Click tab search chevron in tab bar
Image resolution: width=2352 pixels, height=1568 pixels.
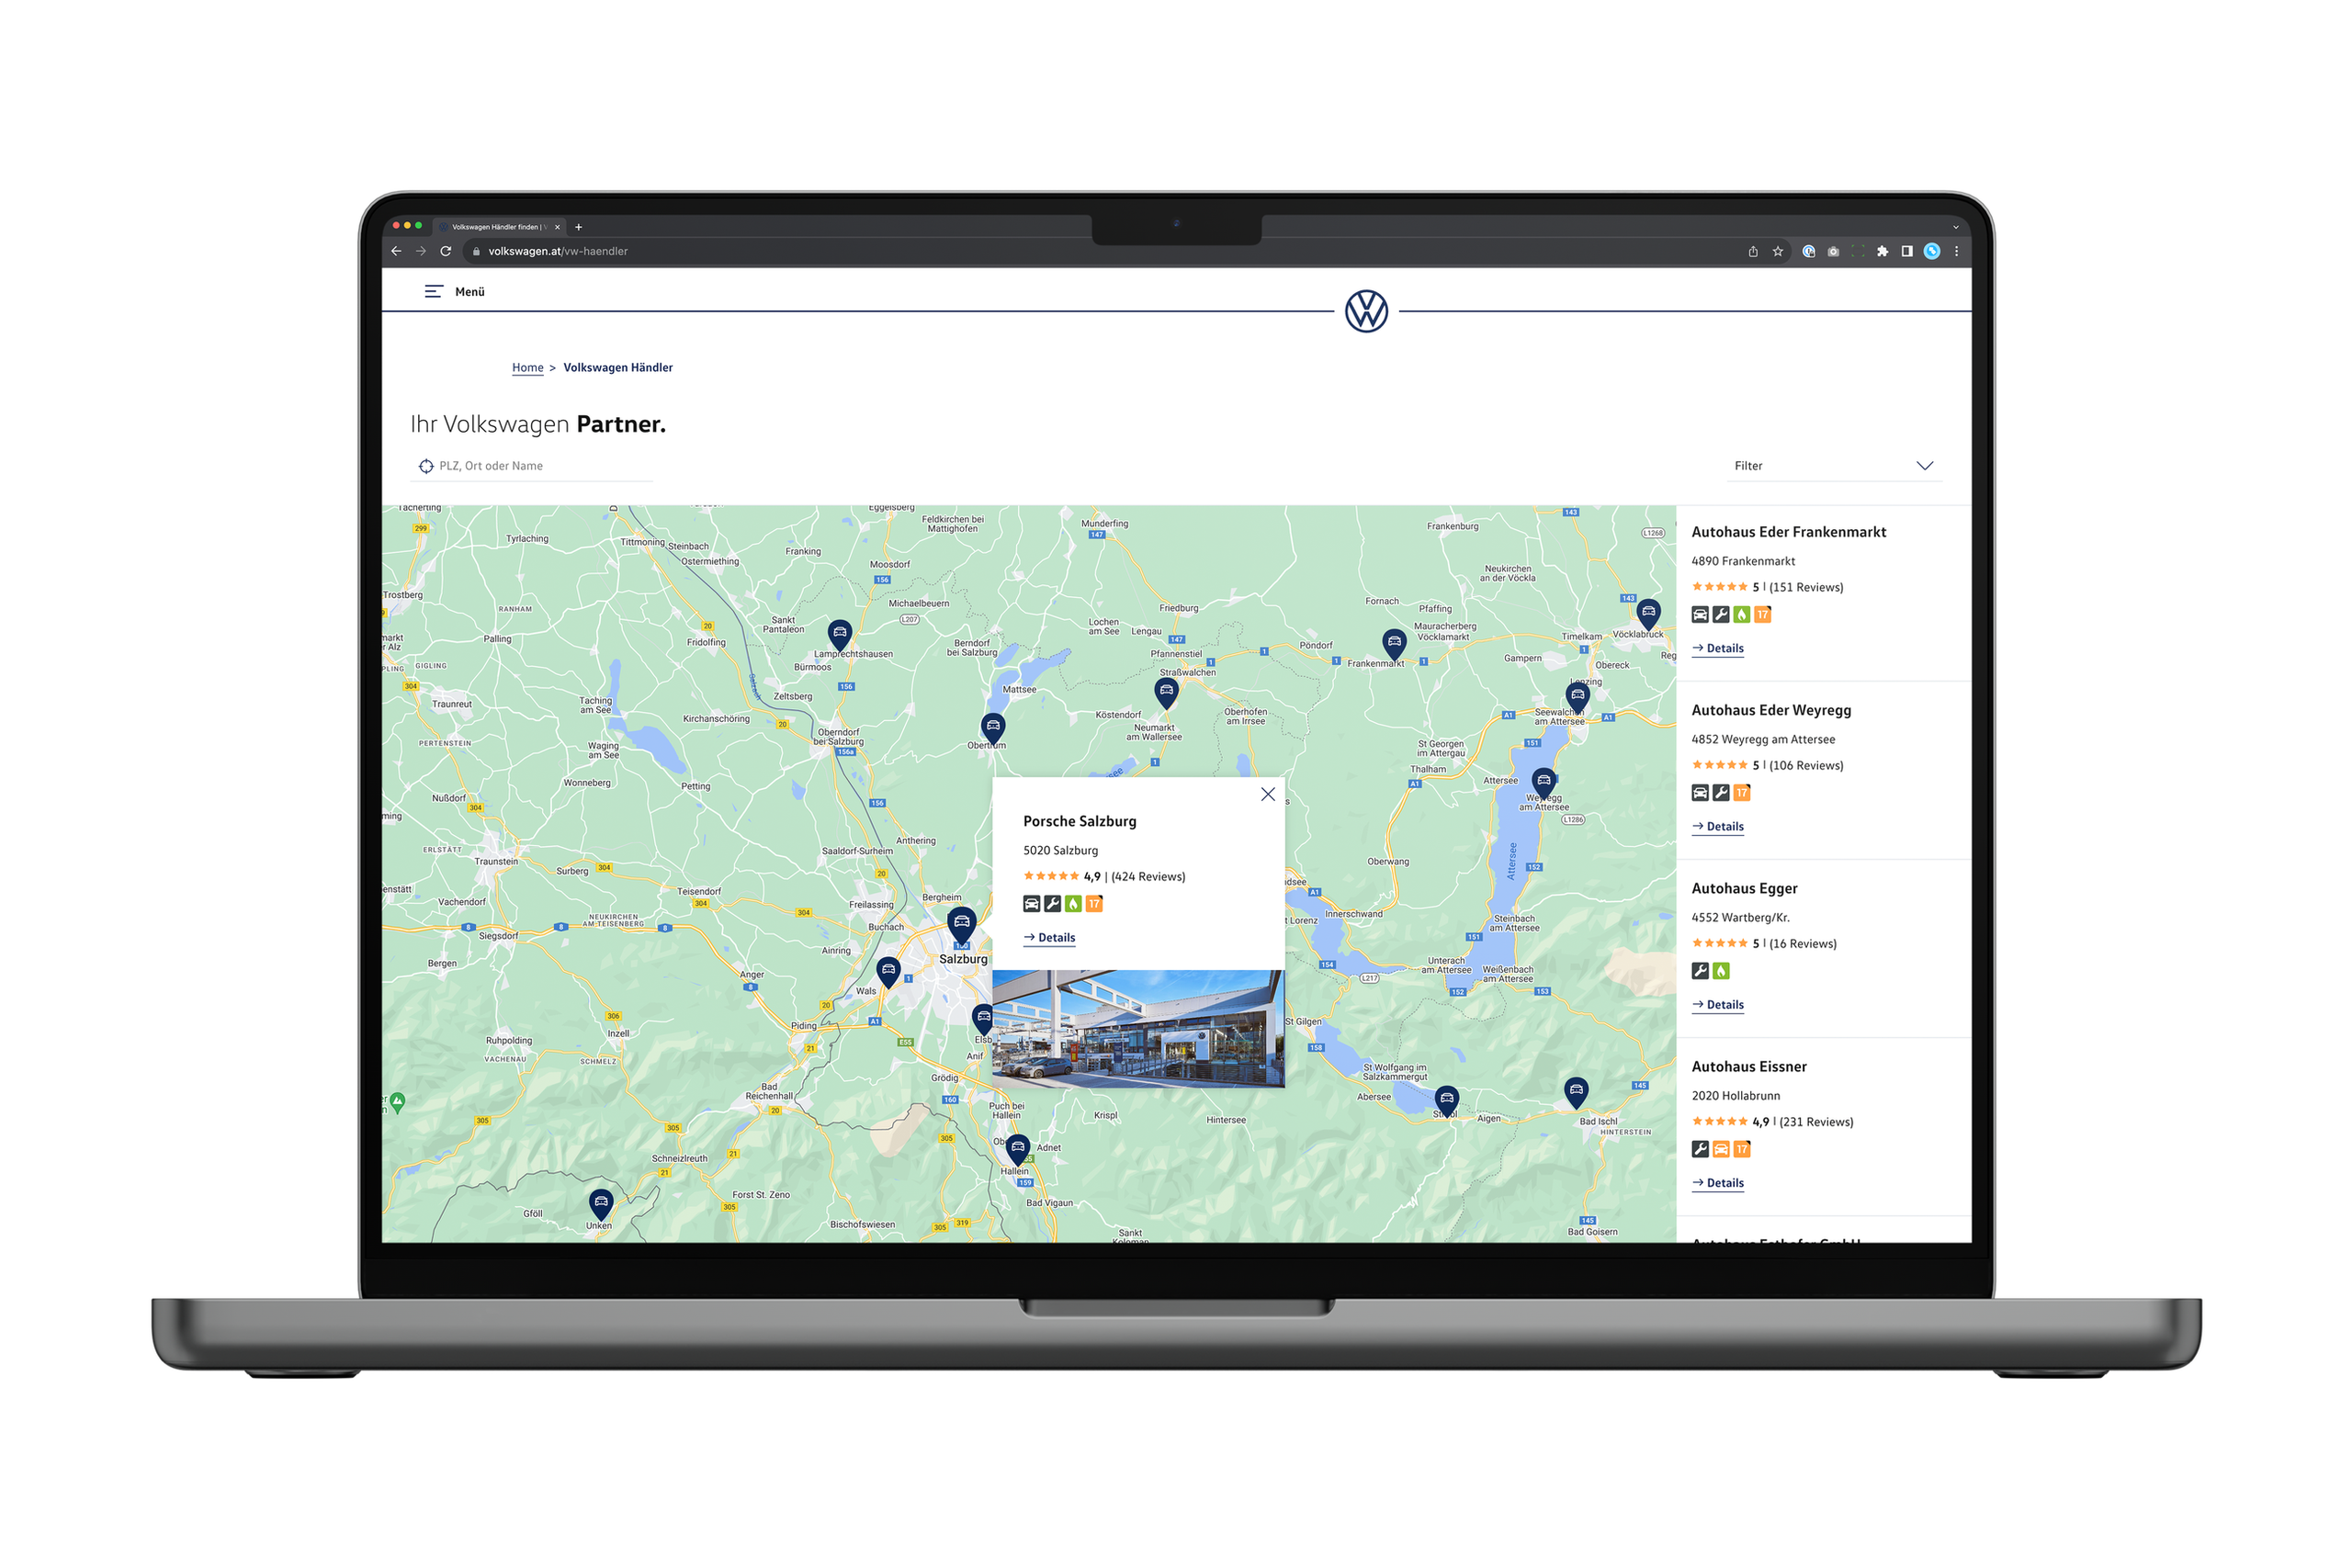1955,227
